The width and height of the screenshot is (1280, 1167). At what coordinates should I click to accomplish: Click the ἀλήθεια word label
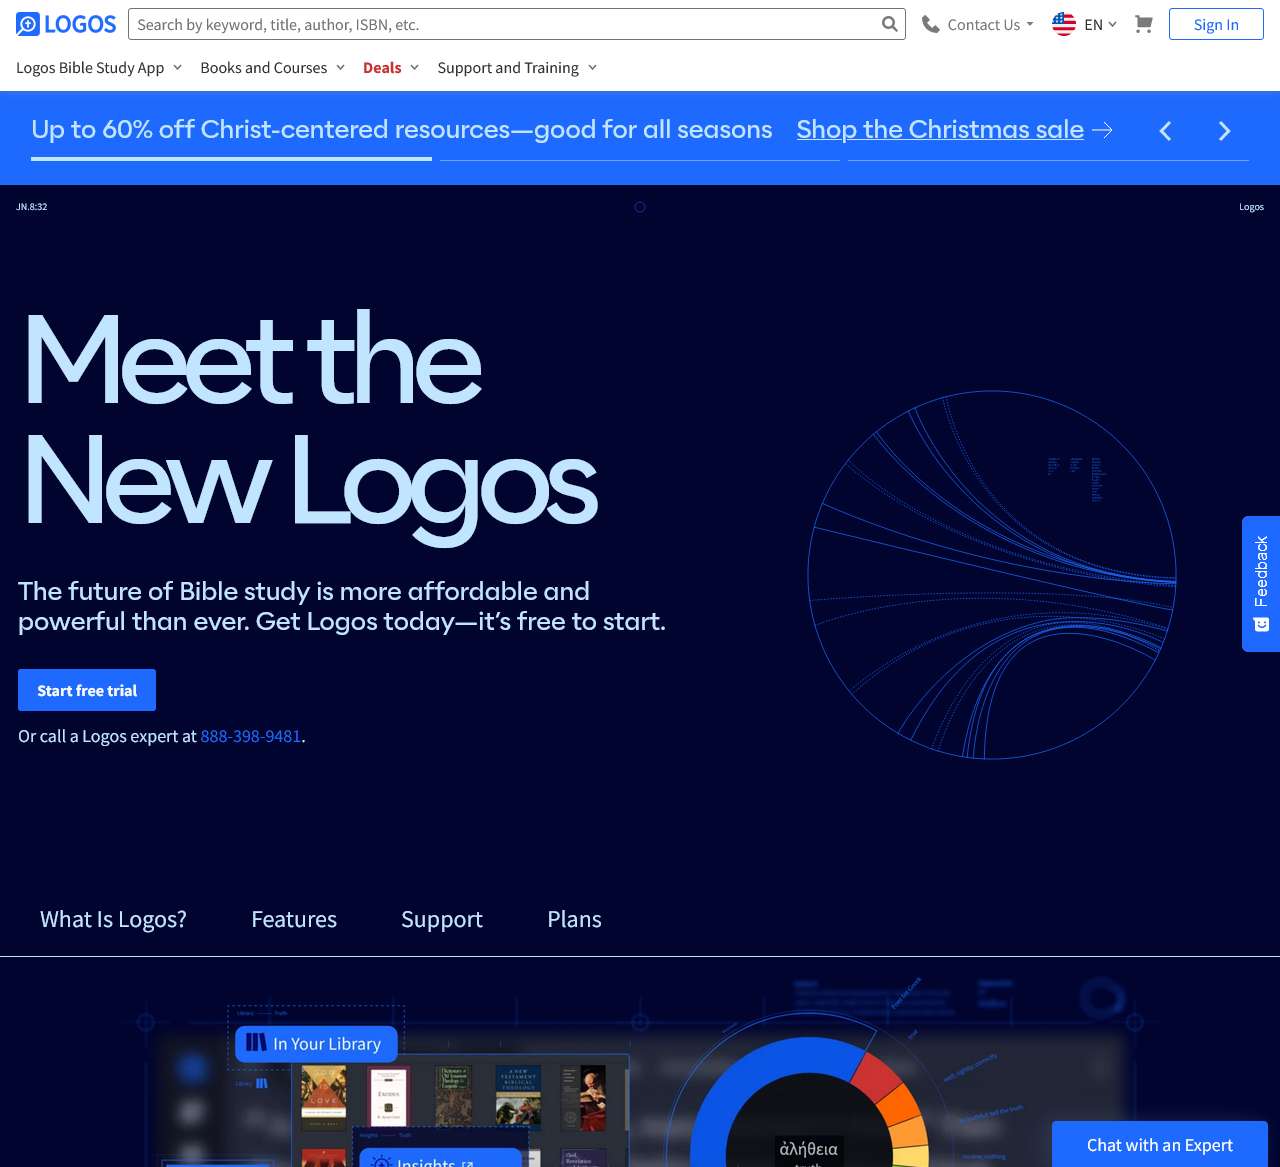tap(809, 1149)
